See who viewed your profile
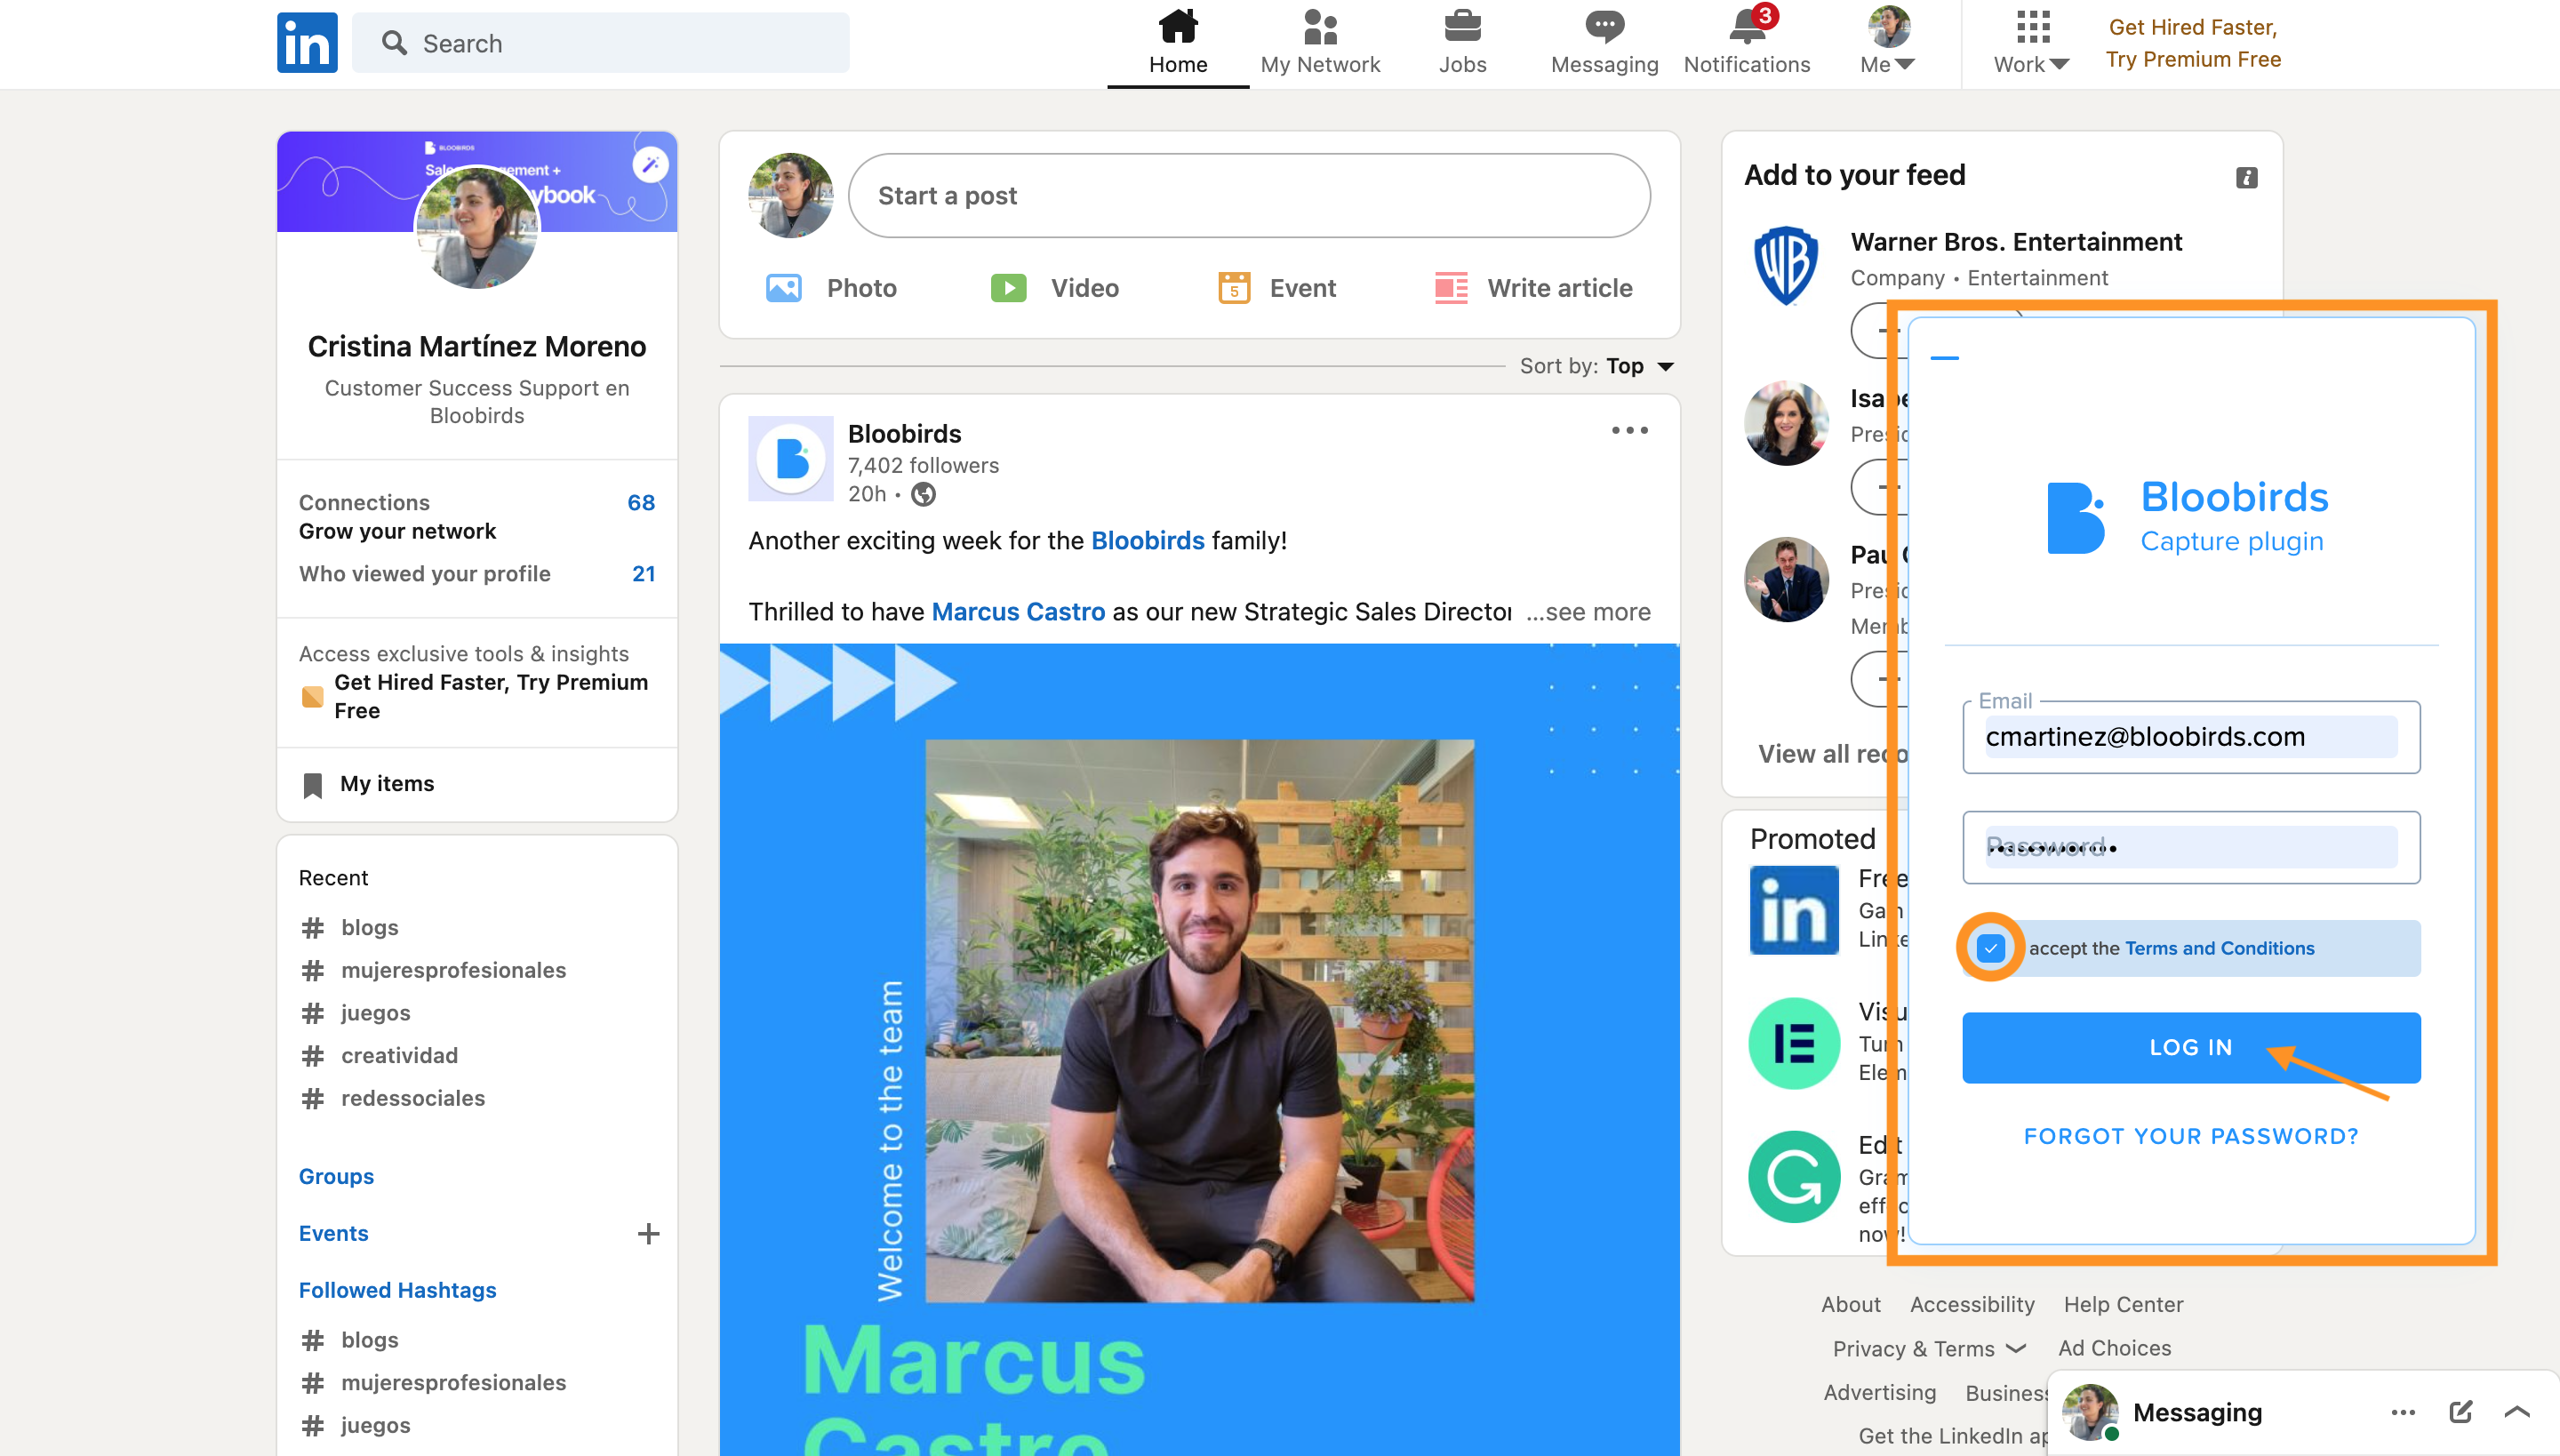The width and height of the screenshot is (2560, 1456). 477,574
